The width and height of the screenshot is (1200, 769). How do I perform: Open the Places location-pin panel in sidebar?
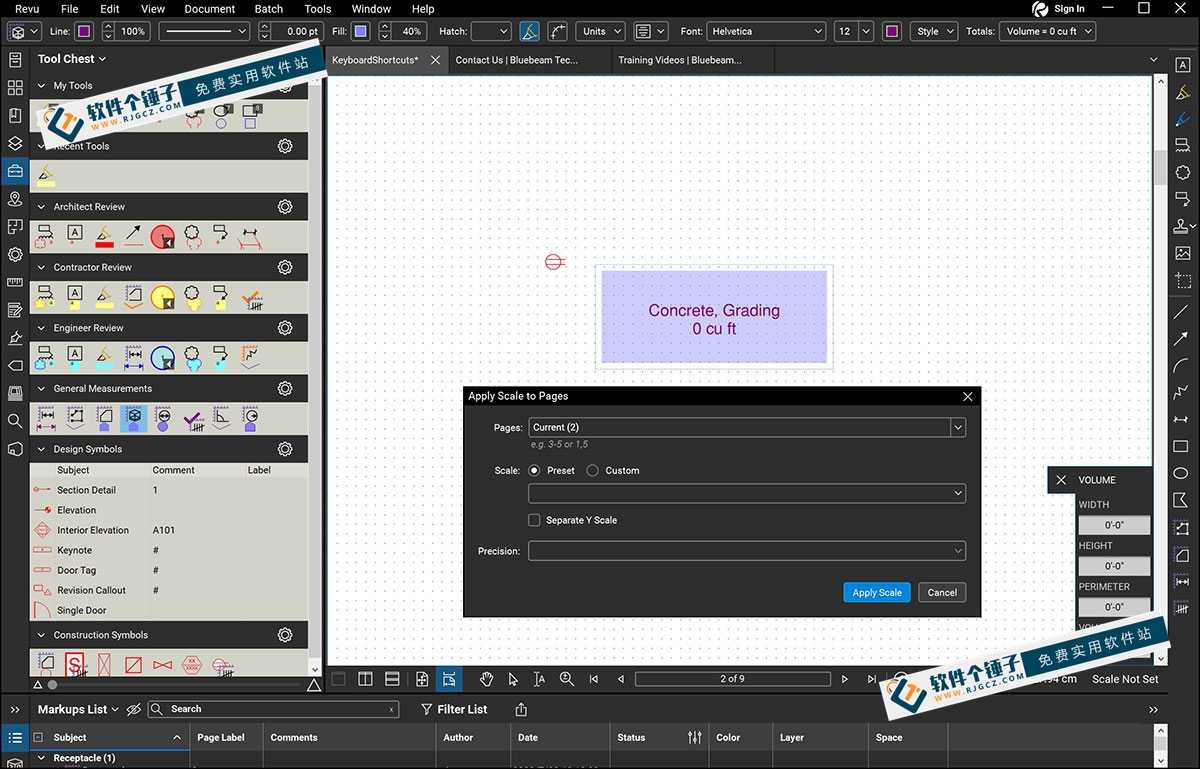[15, 199]
